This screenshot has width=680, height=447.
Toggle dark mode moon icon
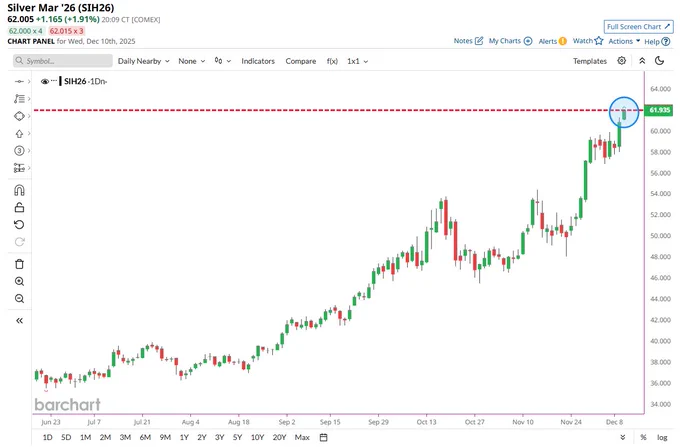click(x=660, y=61)
